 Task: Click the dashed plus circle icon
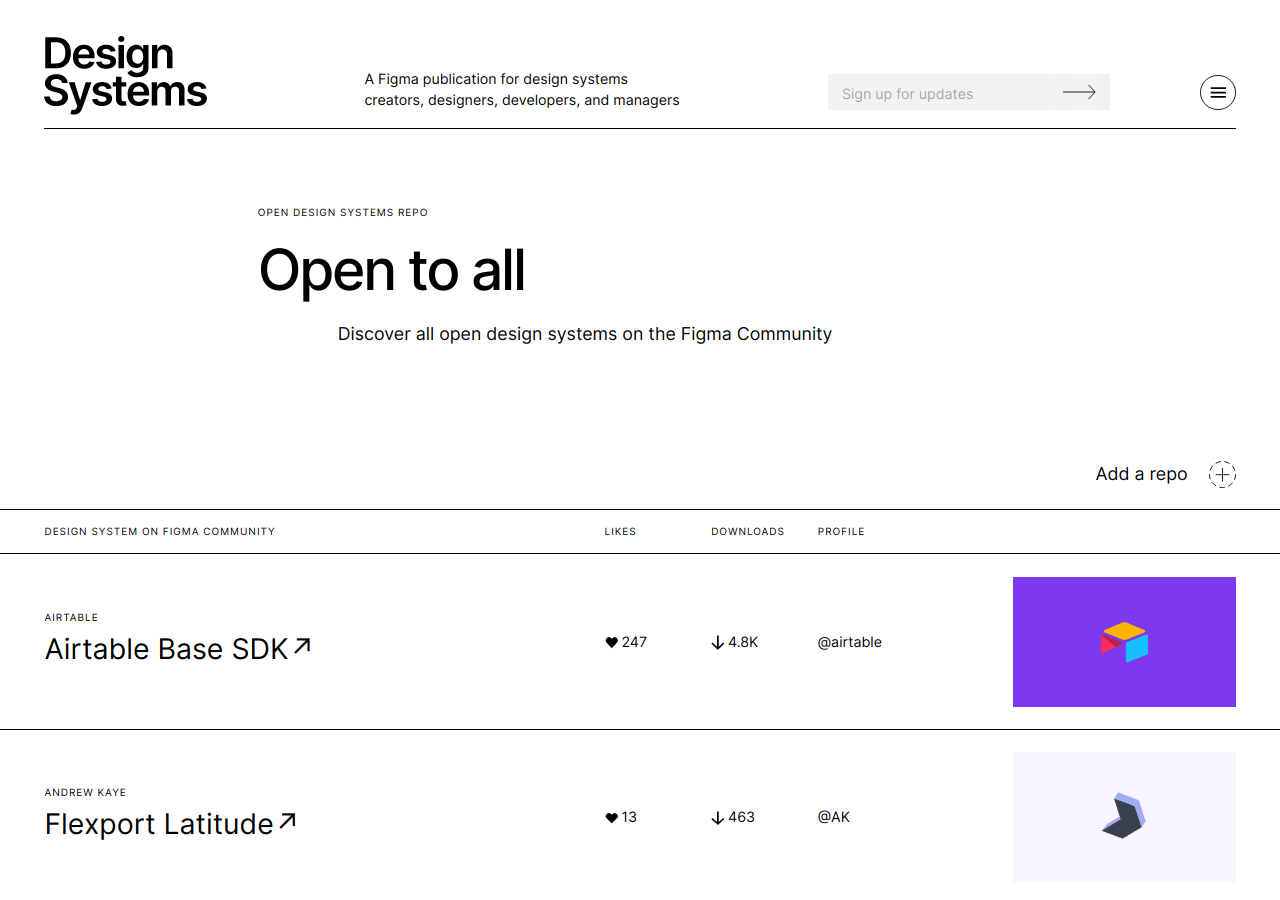tap(1222, 474)
